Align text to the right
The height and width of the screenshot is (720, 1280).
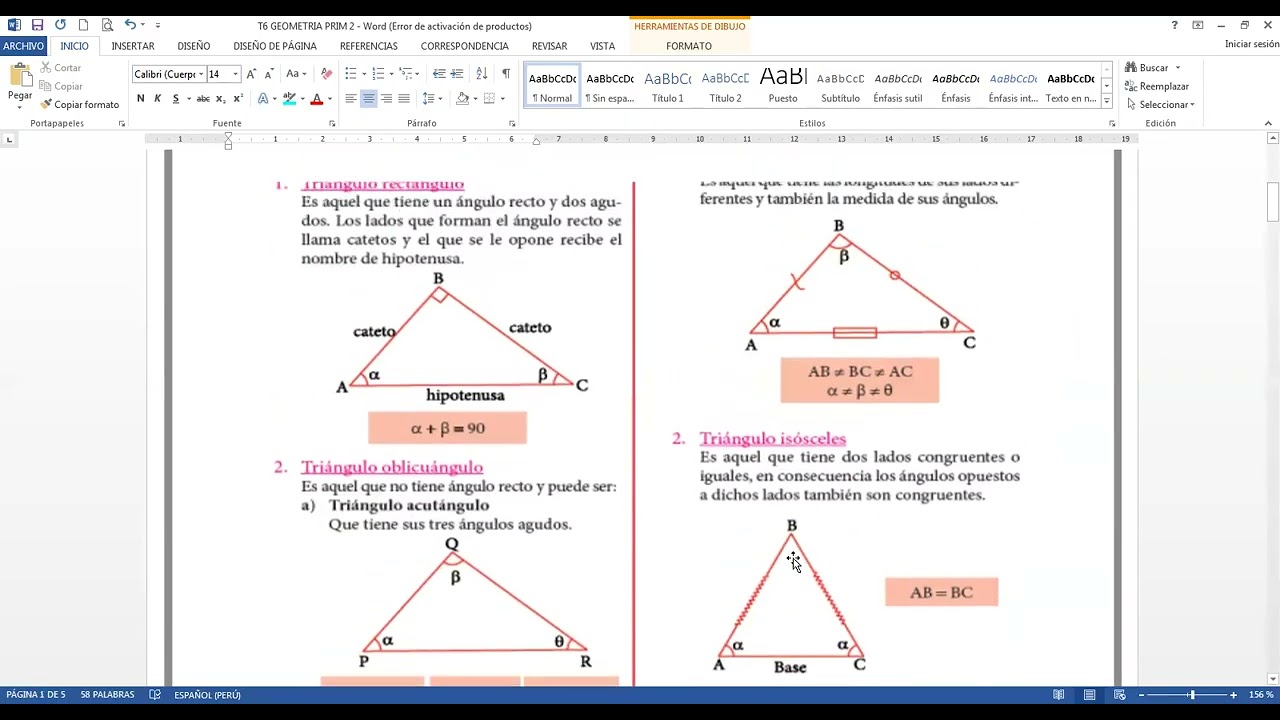click(386, 98)
